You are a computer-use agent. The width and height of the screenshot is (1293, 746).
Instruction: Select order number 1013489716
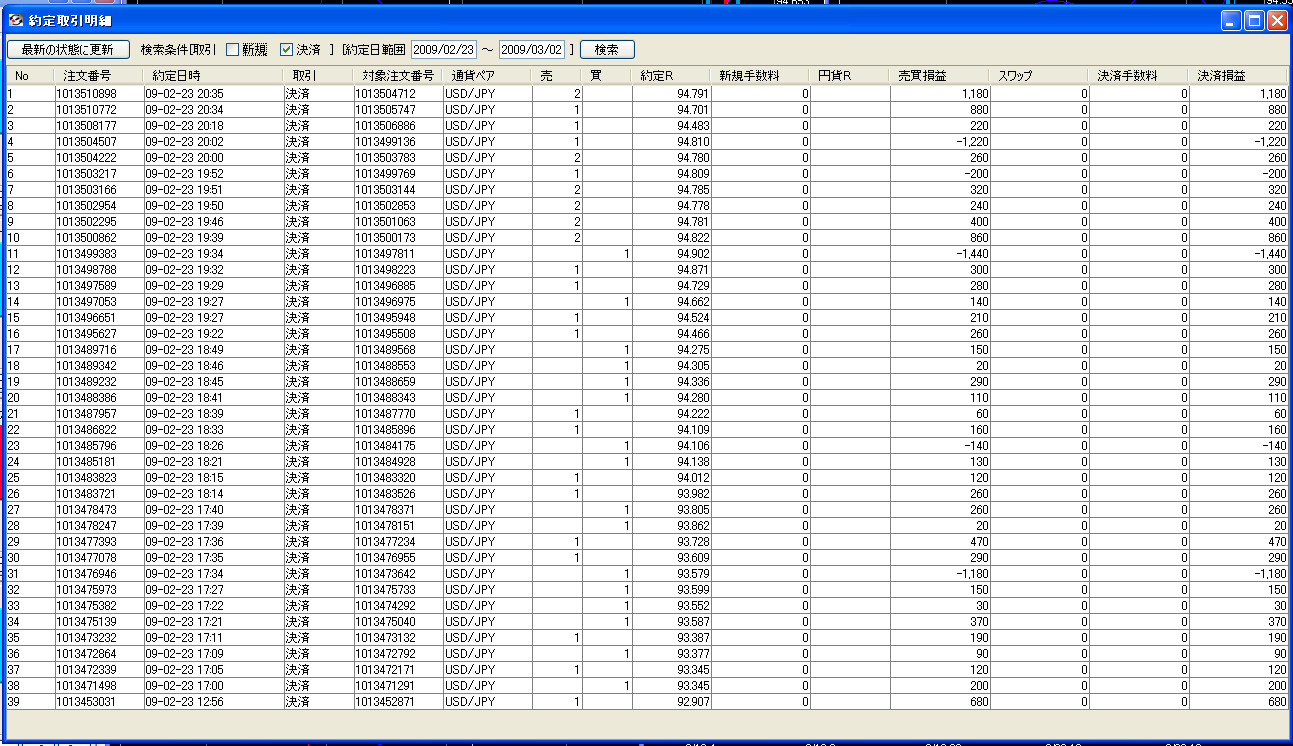(86, 349)
